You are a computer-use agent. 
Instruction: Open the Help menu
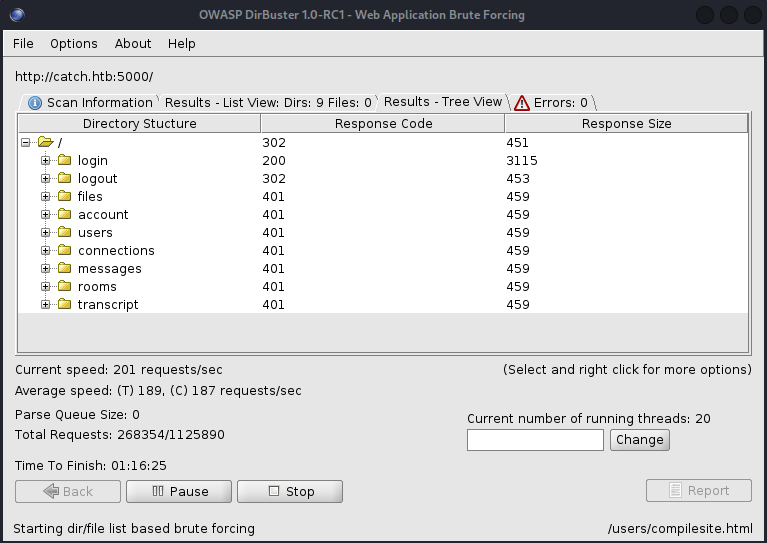(x=181, y=44)
